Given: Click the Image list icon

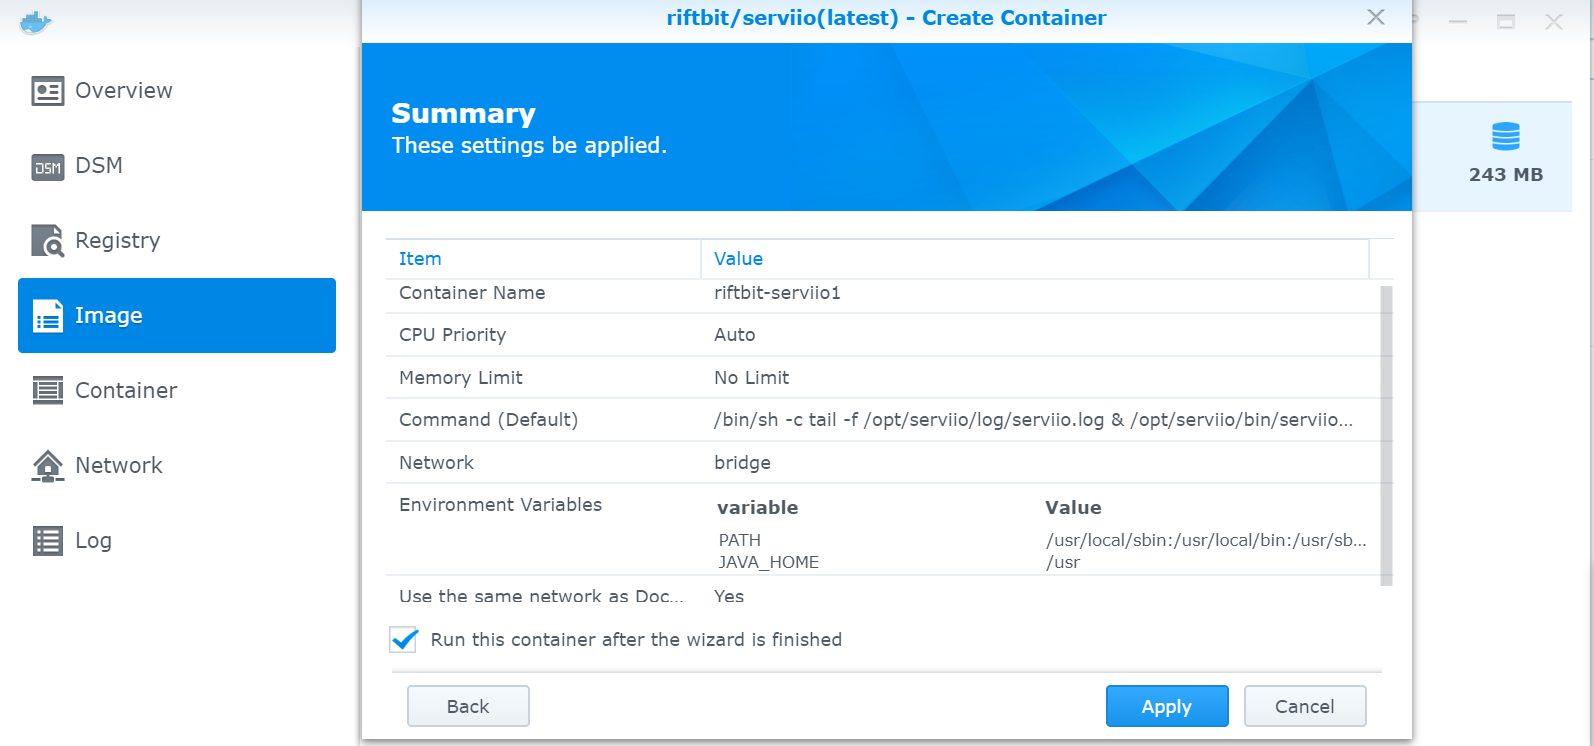Looking at the screenshot, I should click(48, 316).
